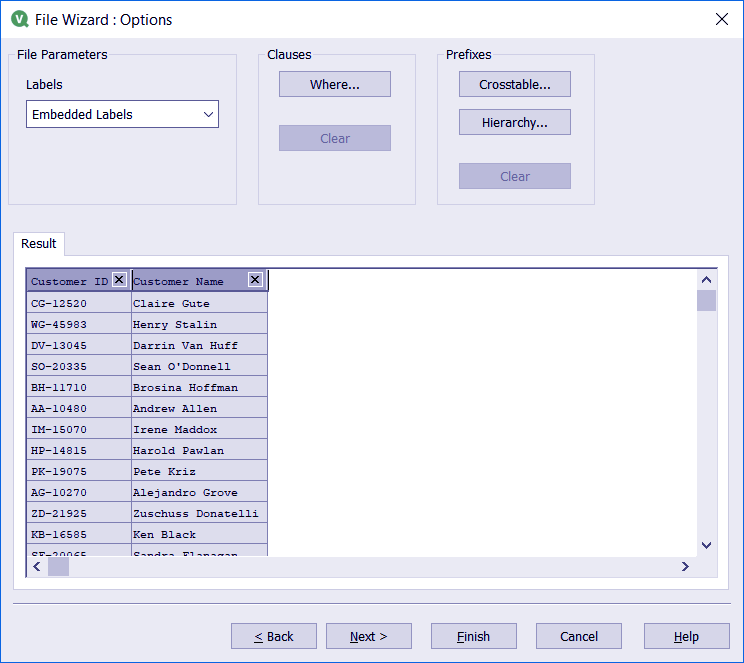Click the vertical scrollbar down arrow
Viewport: 744px width, 663px height.
pyautogui.click(x=707, y=545)
